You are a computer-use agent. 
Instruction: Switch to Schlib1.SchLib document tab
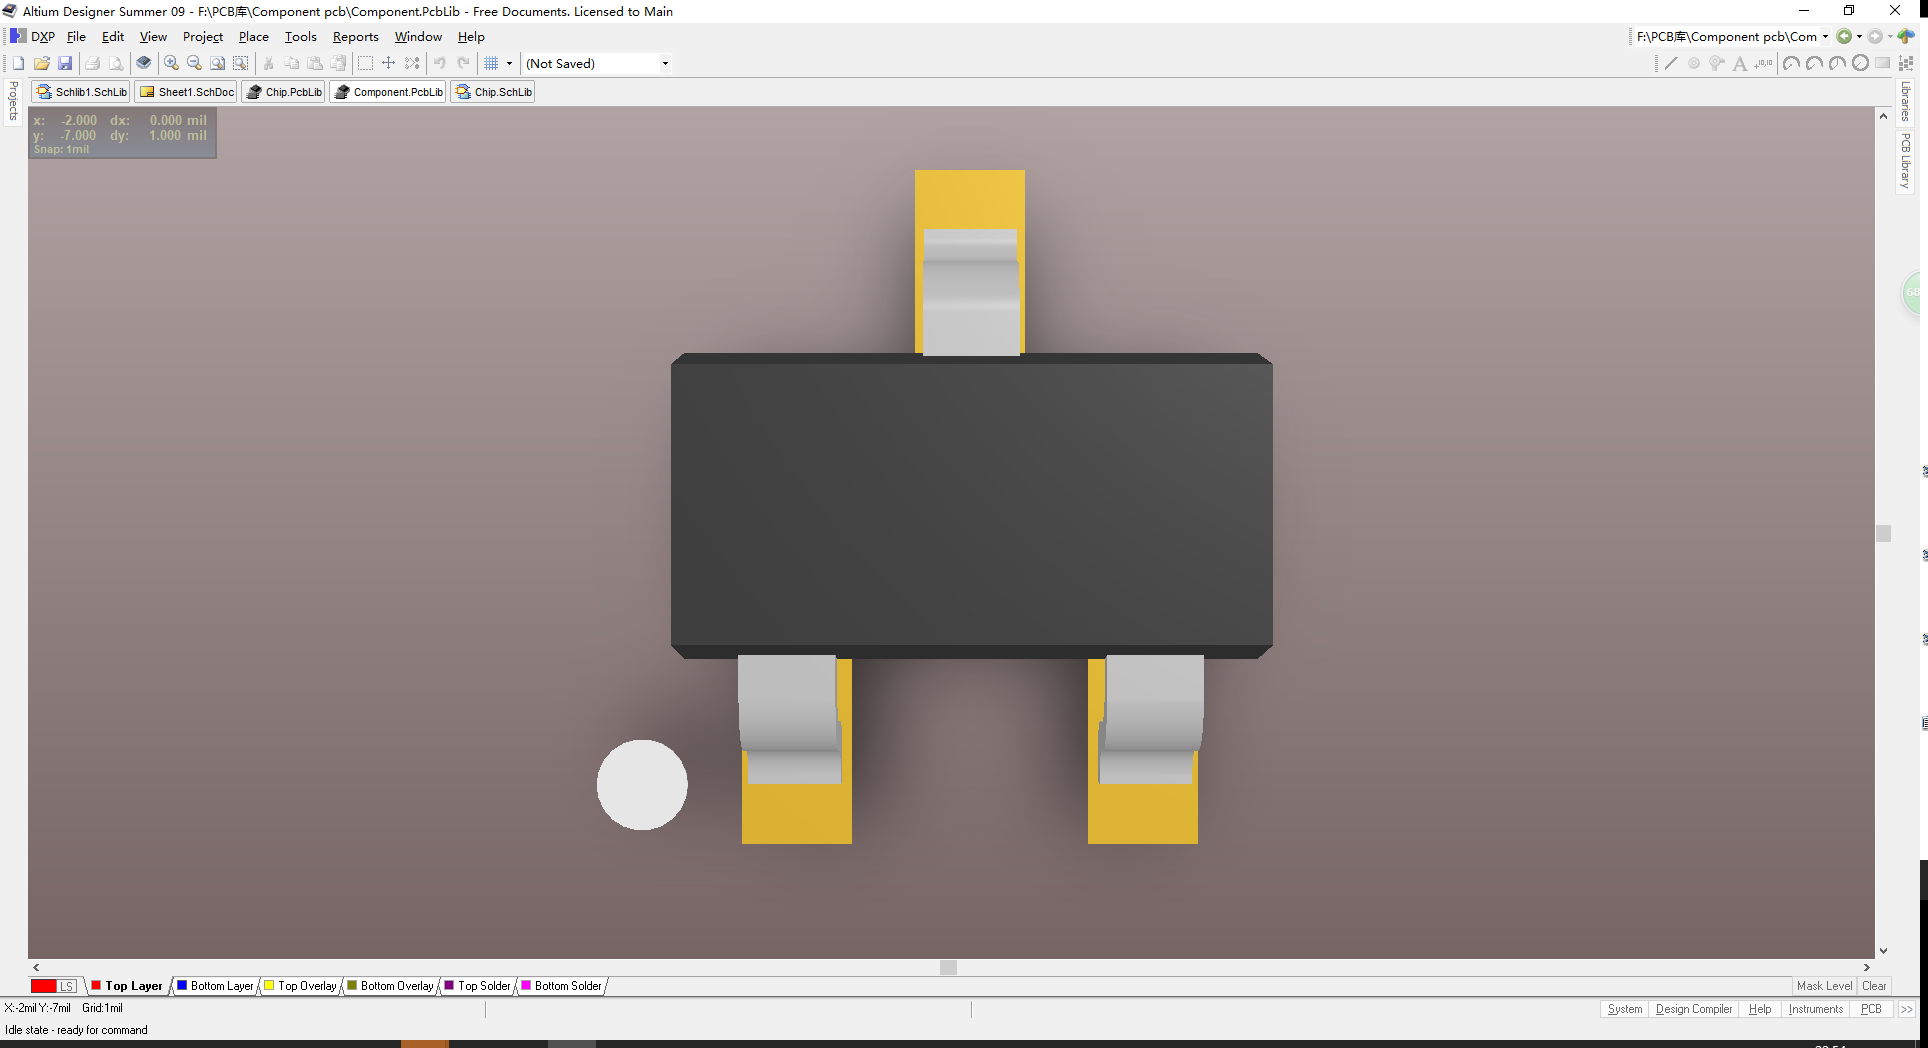[81, 92]
